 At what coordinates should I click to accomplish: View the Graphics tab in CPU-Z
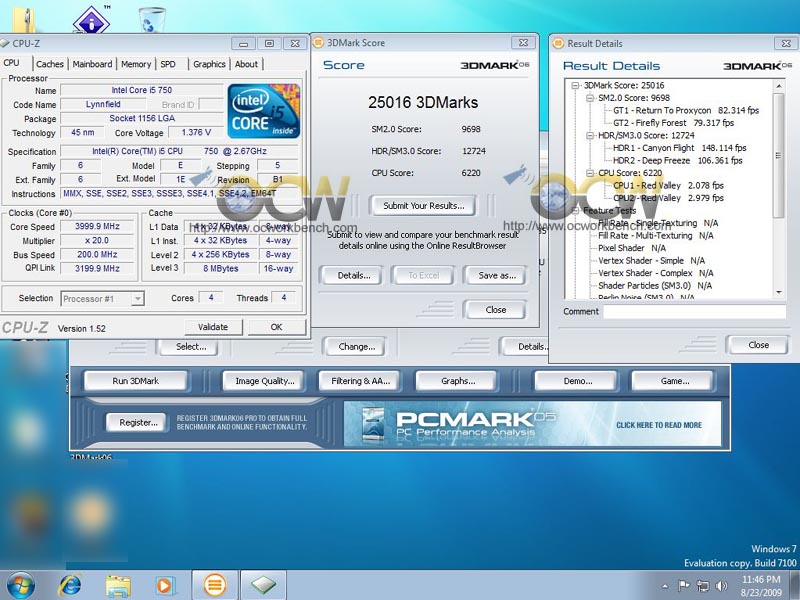[209, 64]
